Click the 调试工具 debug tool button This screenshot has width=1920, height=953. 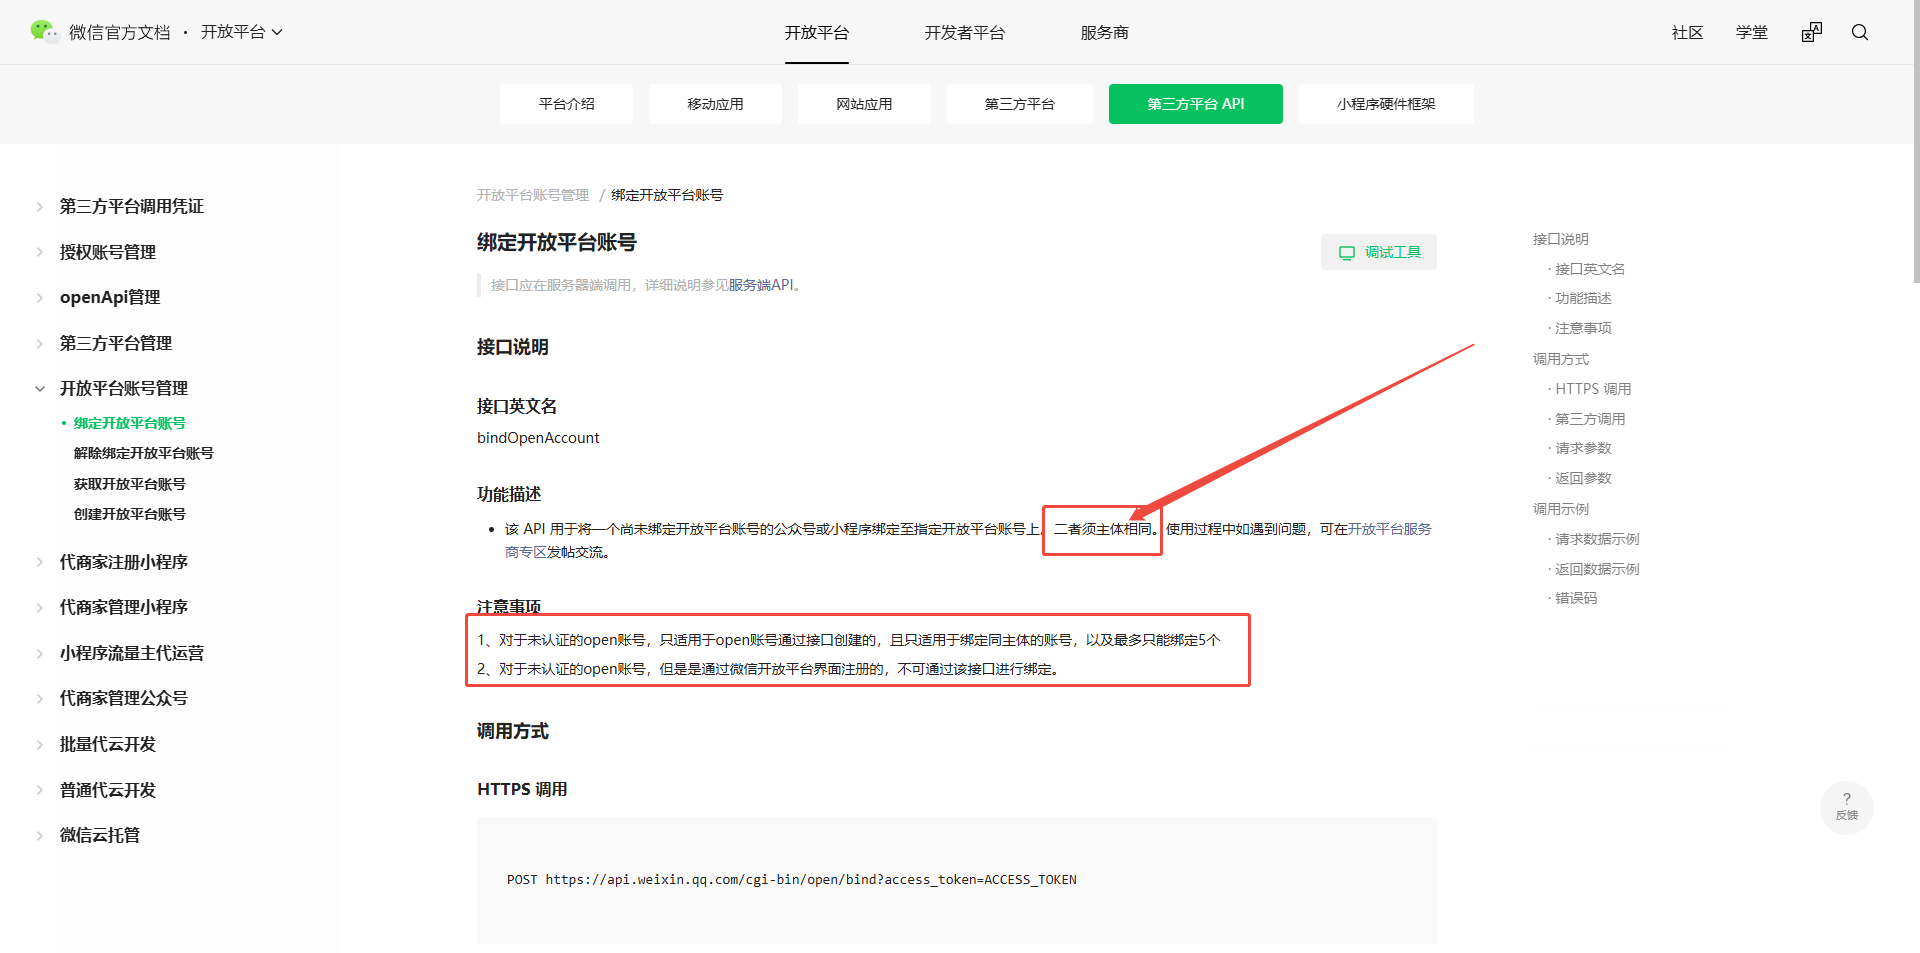coord(1379,252)
